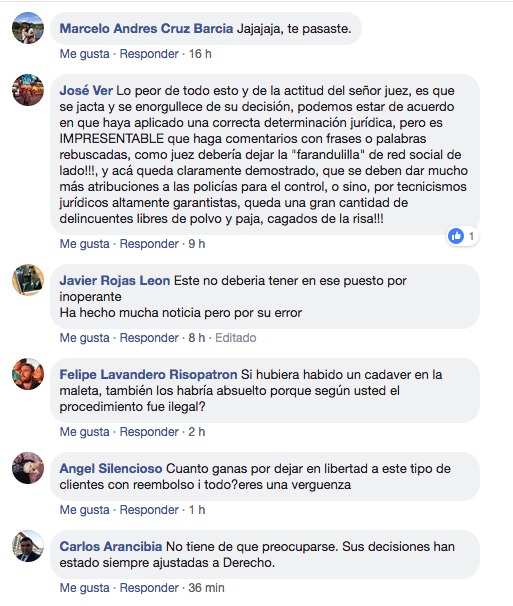Click 'Responder' under Carlos Arancibia's comment
Image resolution: width=513 pixels, height=606 pixels.
pyautogui.click(x=149, y=588)
